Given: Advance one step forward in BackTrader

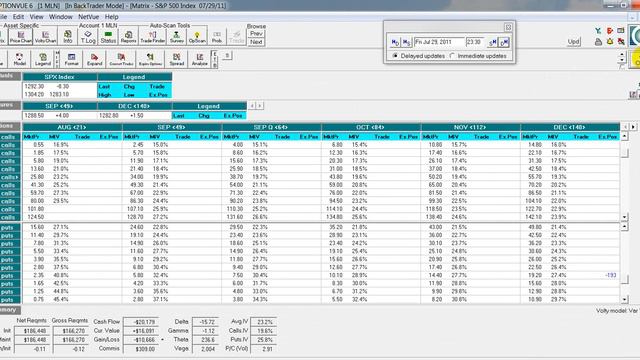Looking at the screenshot, I should (x=493, y=42).
